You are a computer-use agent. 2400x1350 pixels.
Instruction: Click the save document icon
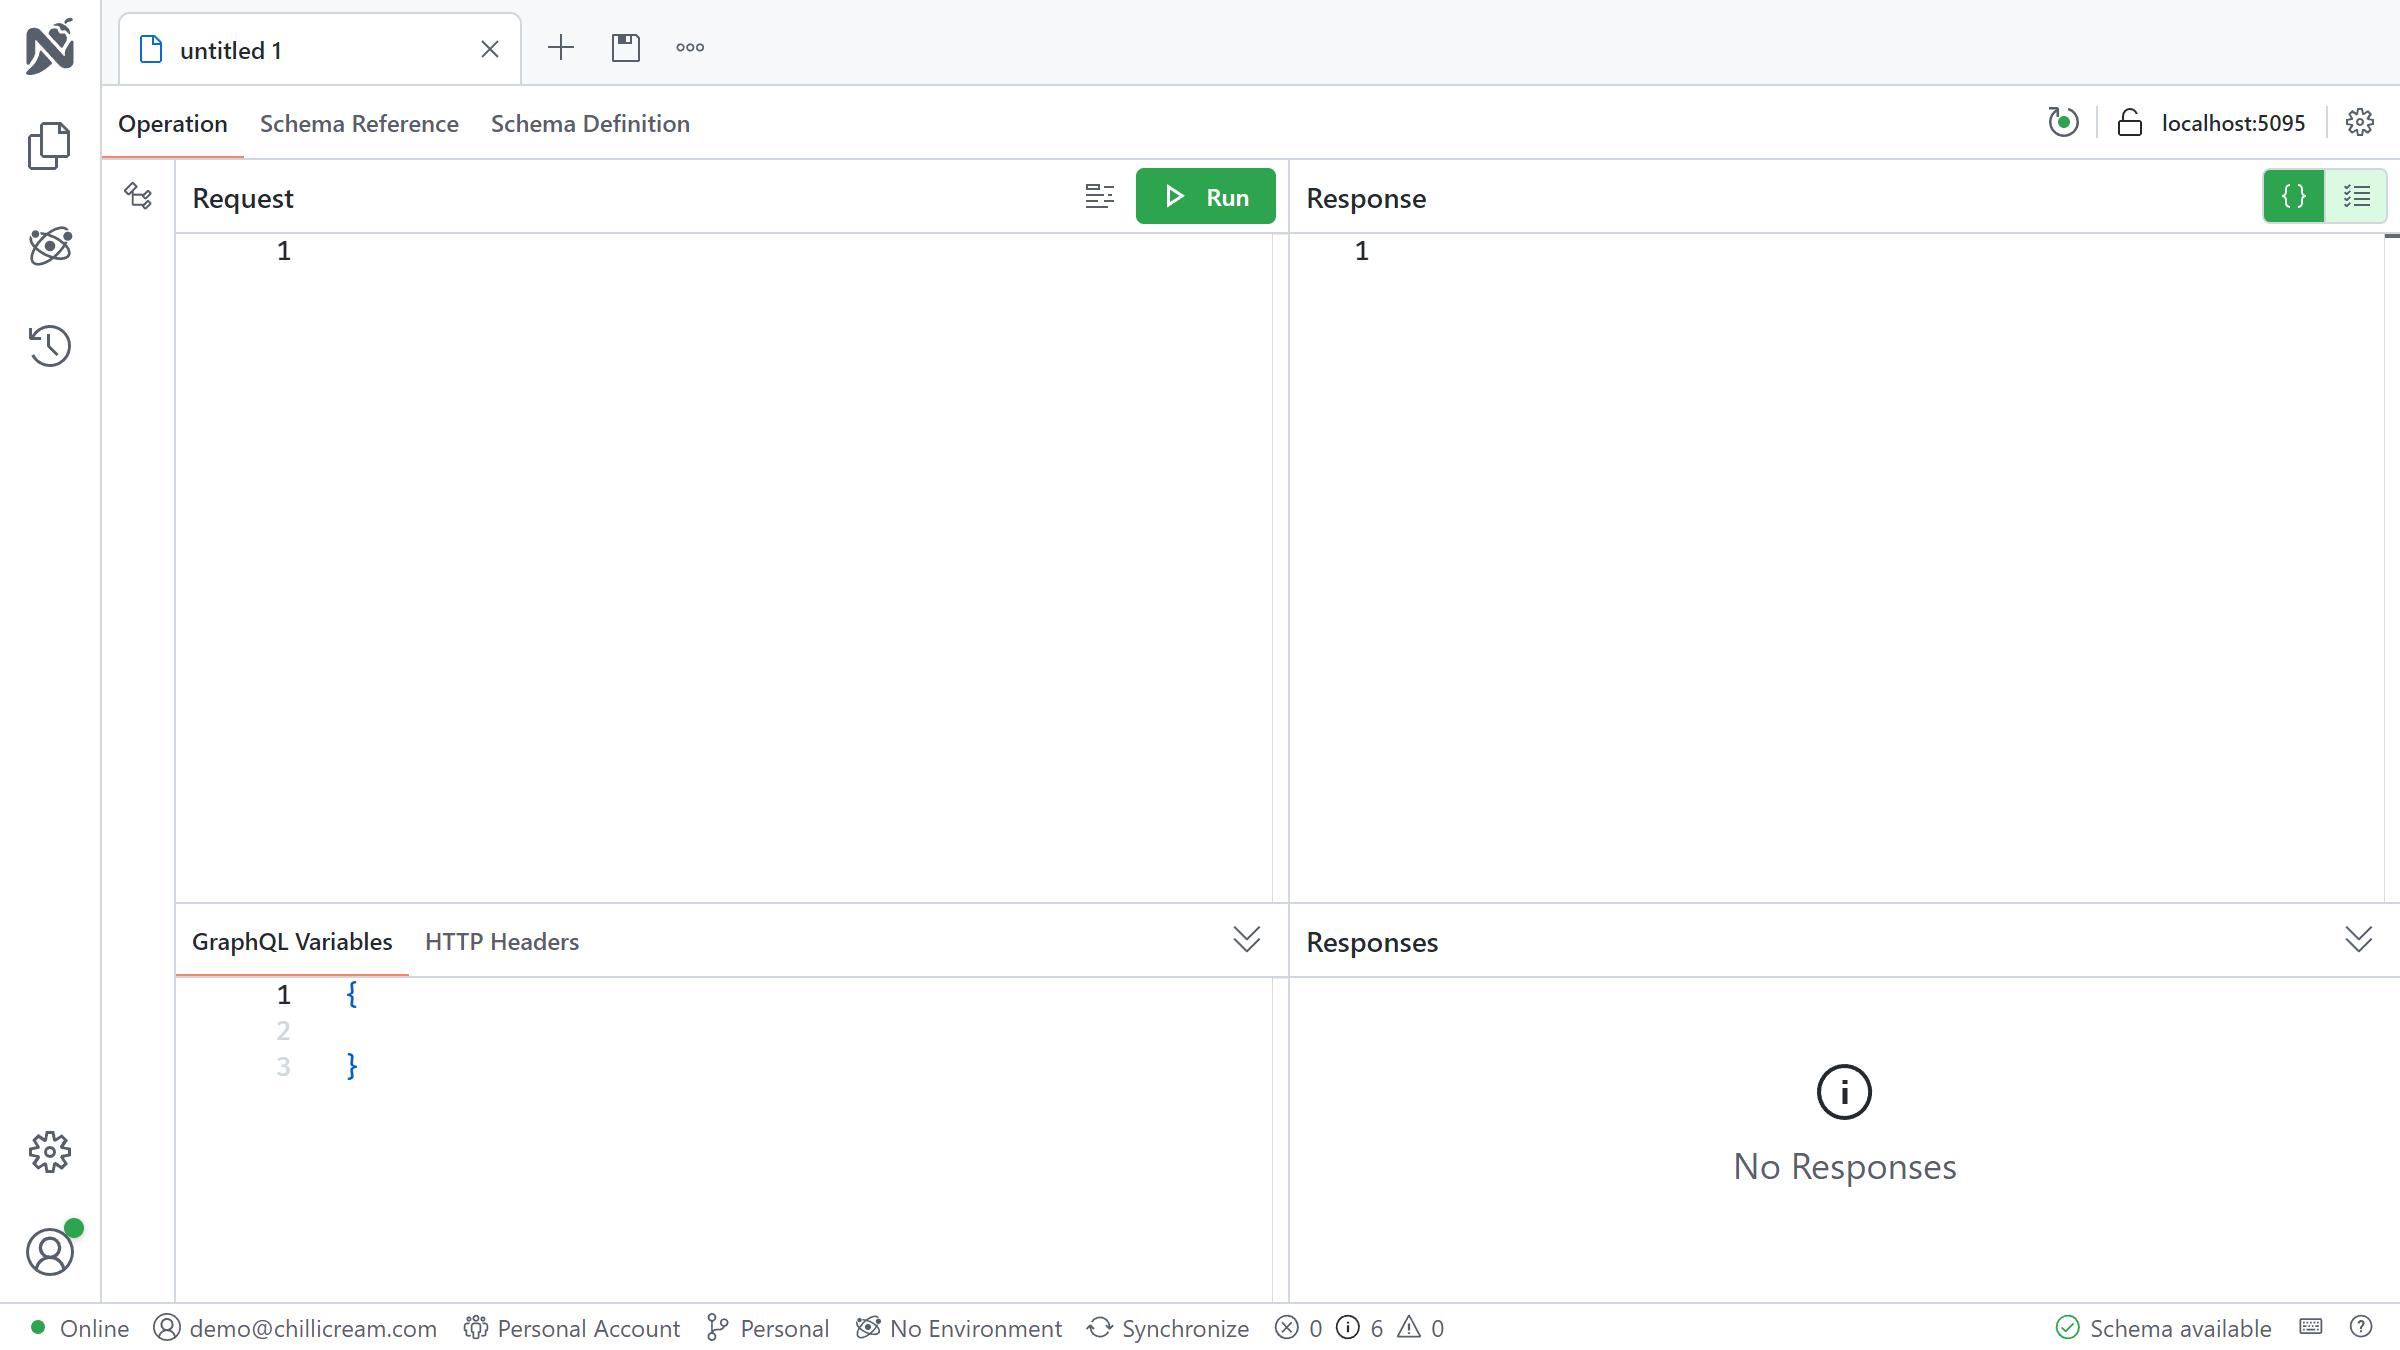(x=626, y=48)
